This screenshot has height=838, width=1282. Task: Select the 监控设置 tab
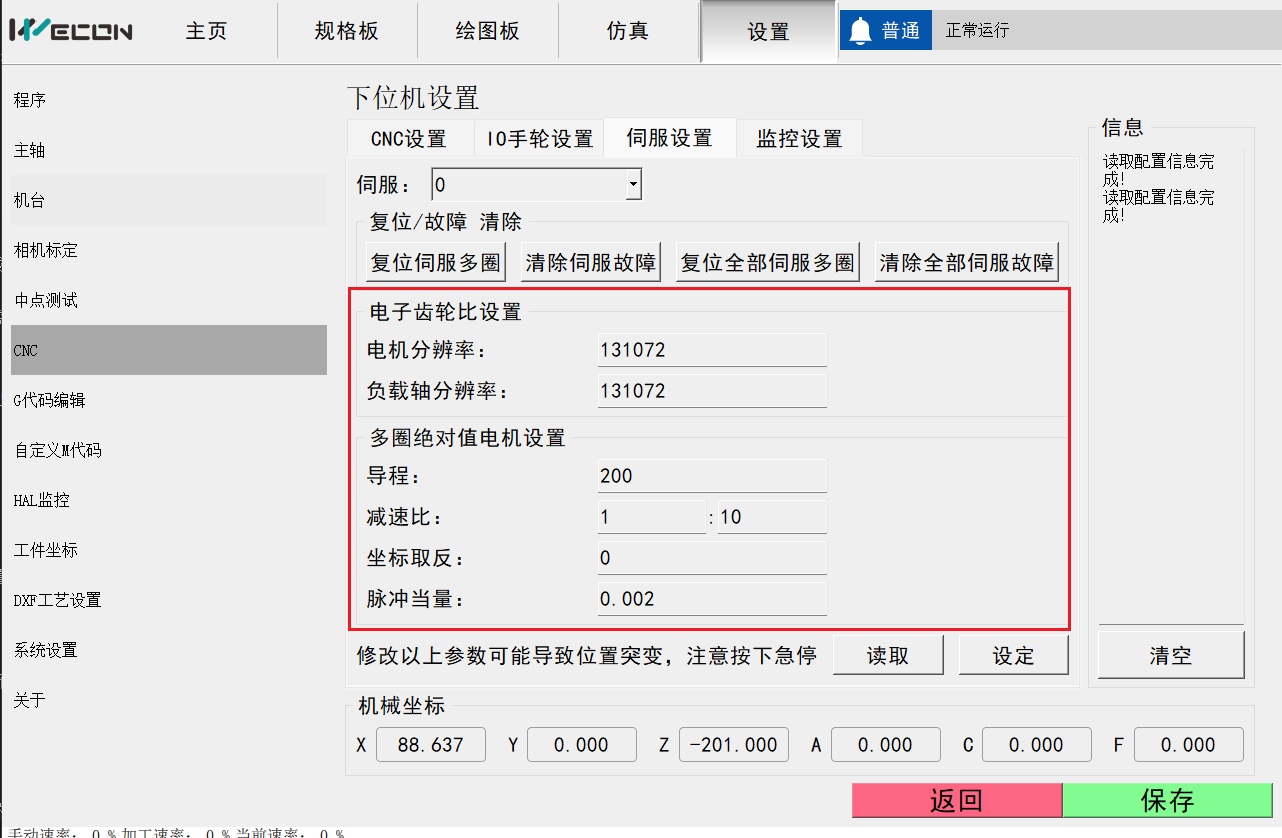point(798,139)
